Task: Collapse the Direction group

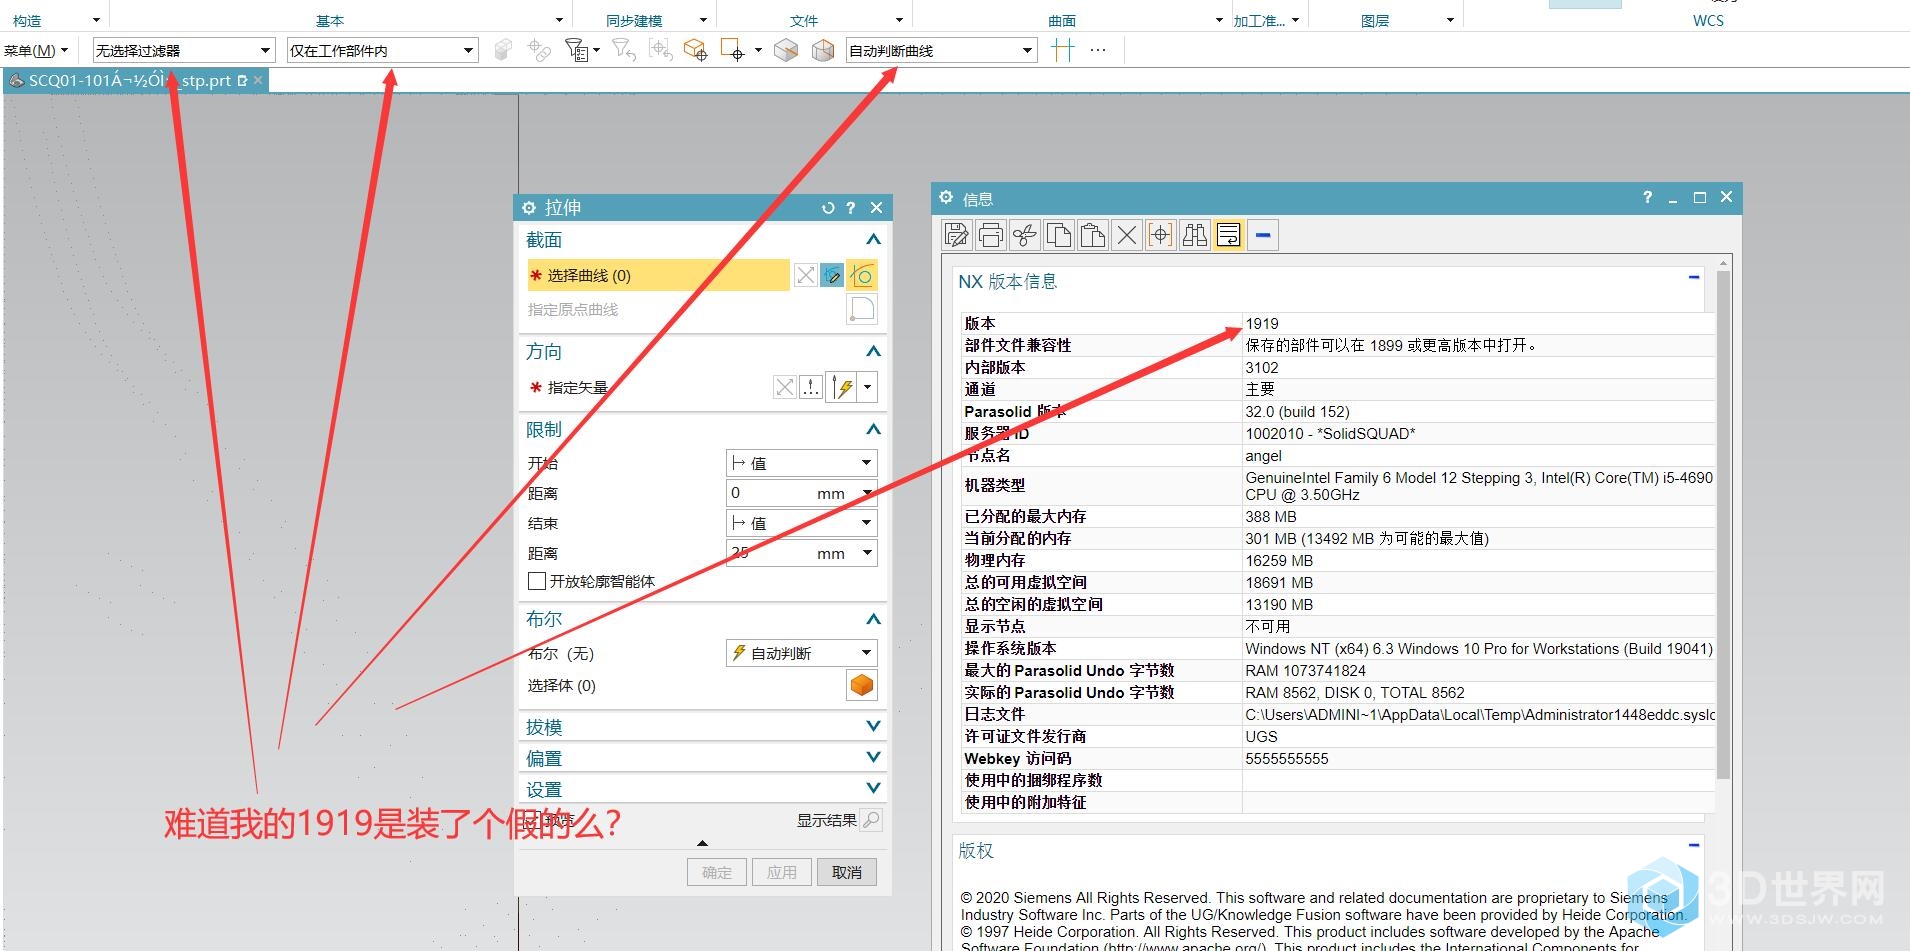Action: [x=873, y=352]
